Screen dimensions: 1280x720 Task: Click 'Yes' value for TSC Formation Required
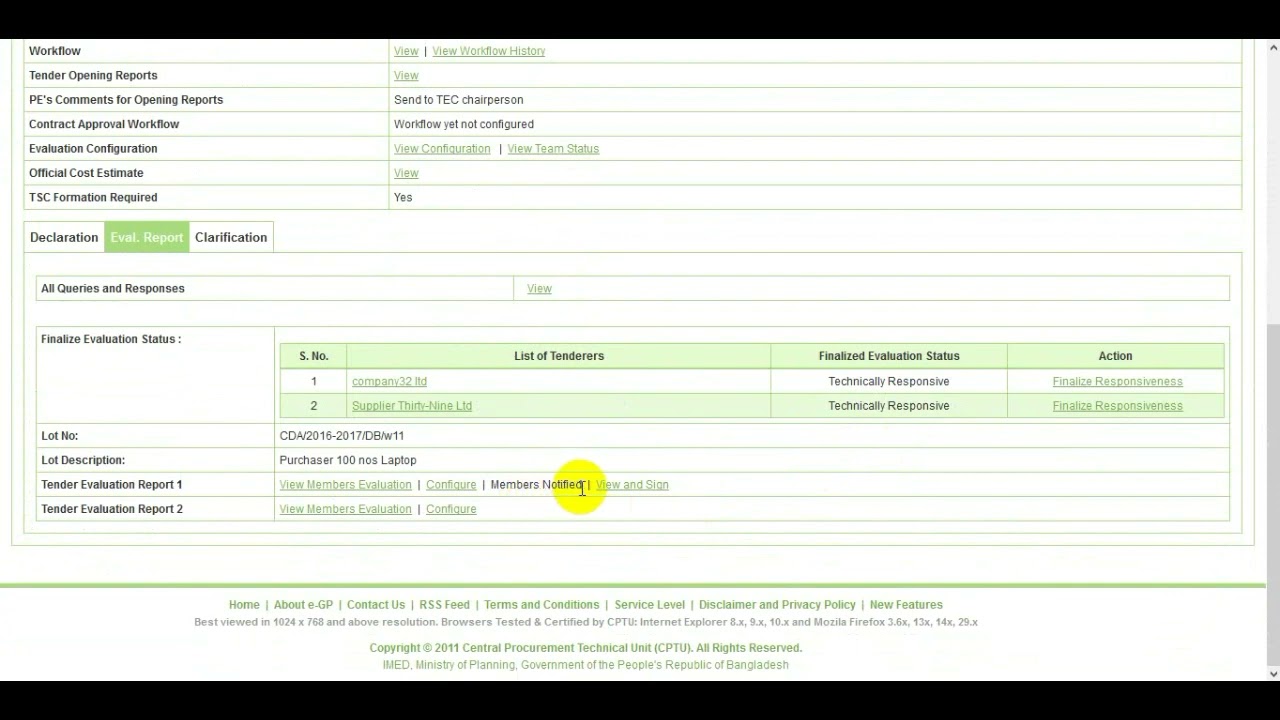coord(403,198)
